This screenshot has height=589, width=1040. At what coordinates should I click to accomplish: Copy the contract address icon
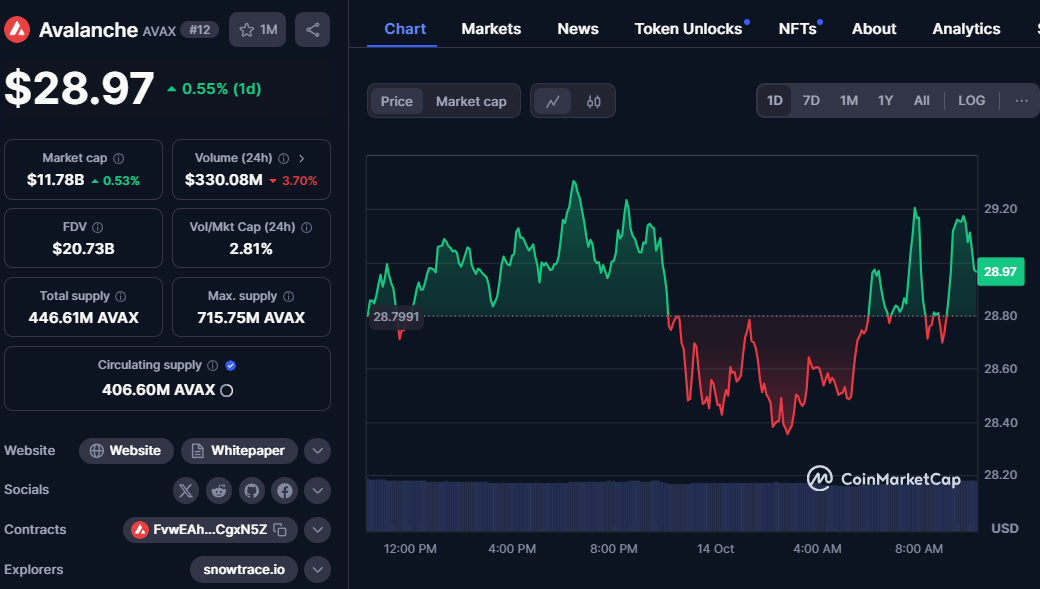pyautogui.click(x=280, y=530)
